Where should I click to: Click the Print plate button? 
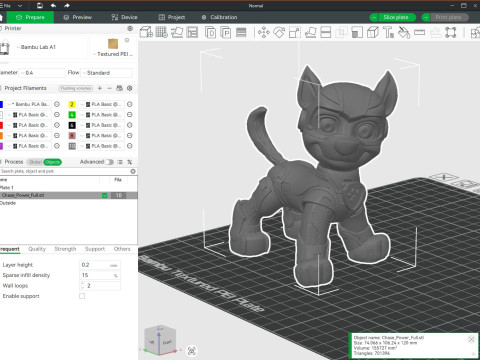click(x=449, y=17)
